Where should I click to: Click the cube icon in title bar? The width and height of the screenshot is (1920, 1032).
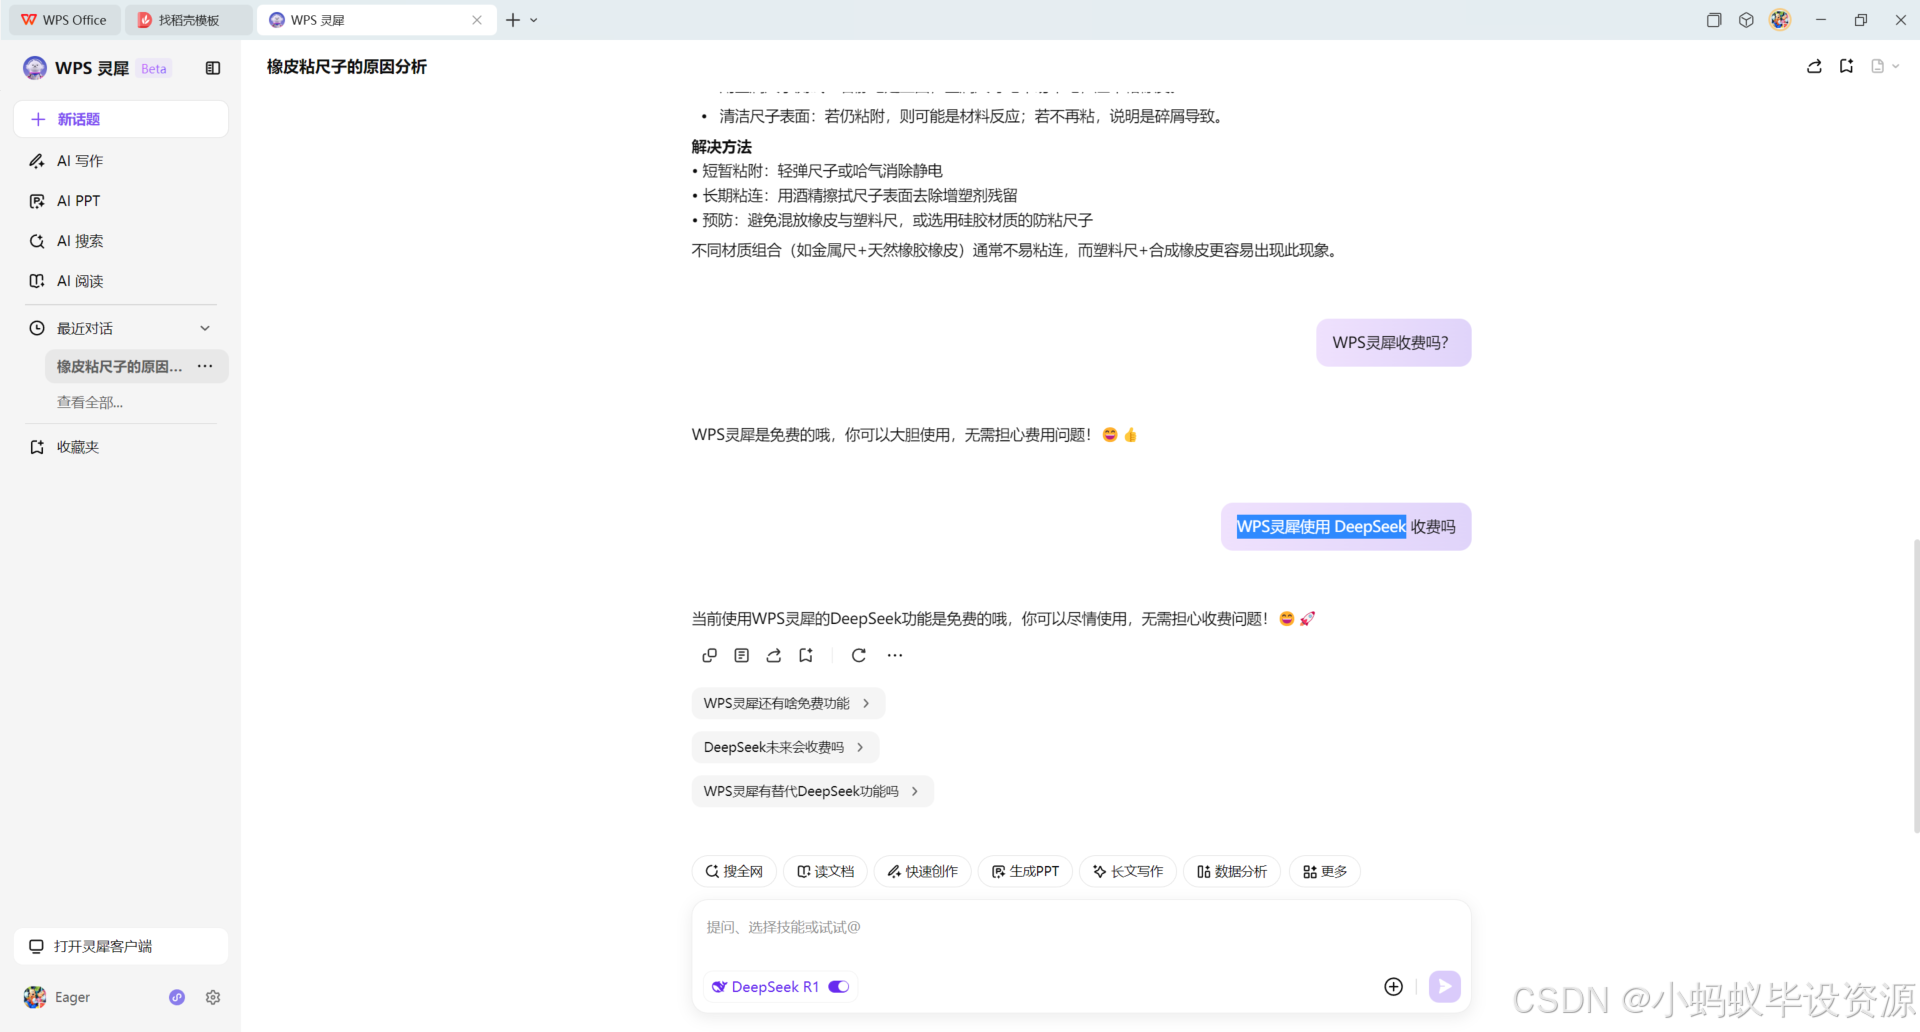pyautogui.click(x=1746, y=20)
